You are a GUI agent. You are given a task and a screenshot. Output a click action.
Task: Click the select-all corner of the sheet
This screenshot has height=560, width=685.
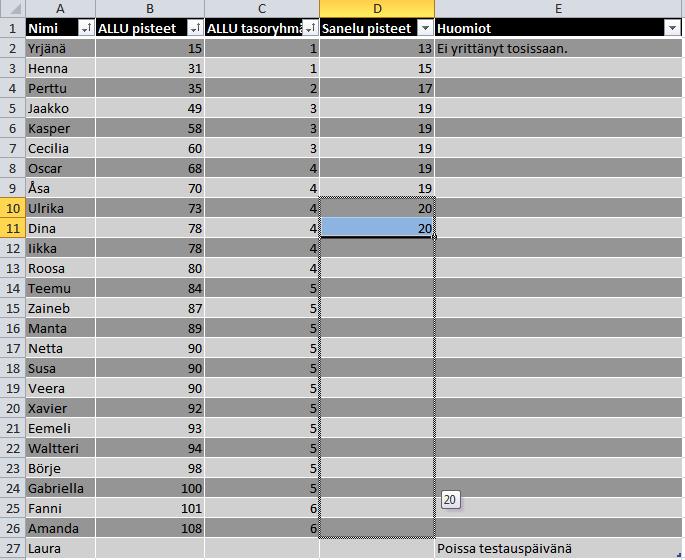click(12, 9)
